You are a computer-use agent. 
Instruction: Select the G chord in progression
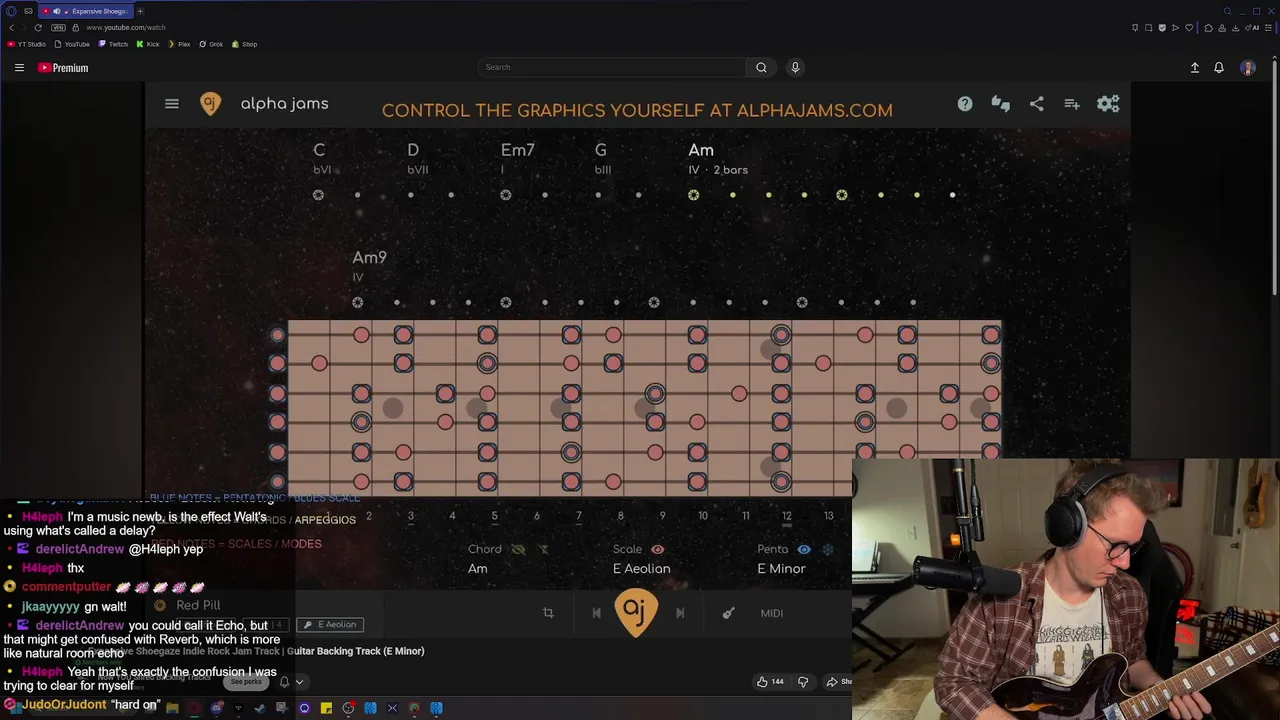pyautogui.click(x=601, y=150)
